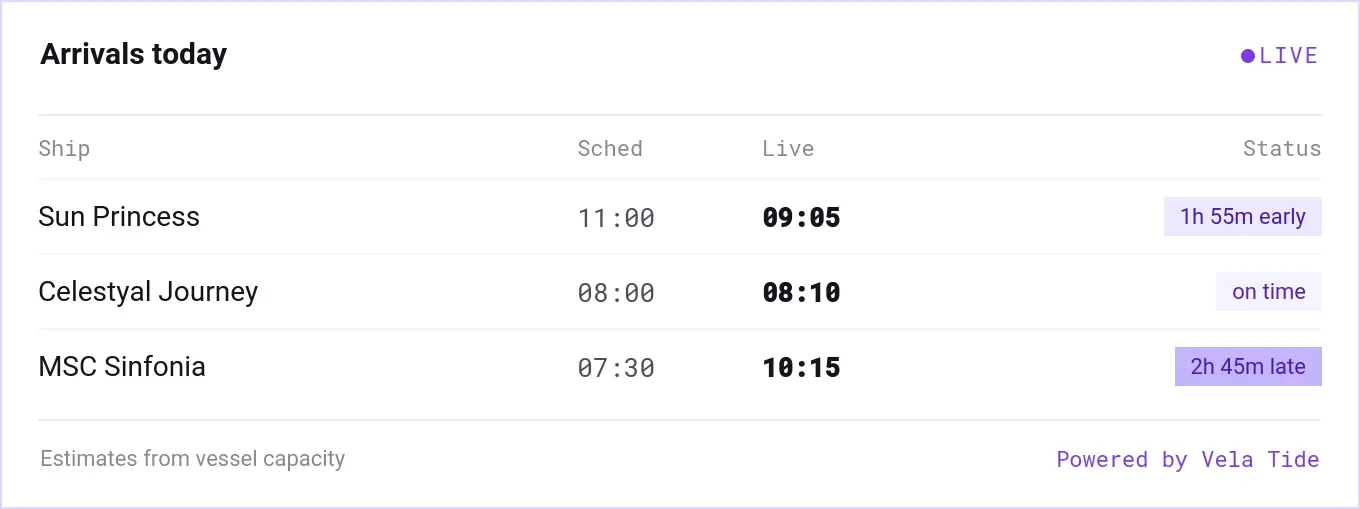This screenshot has width=1360, height=509.
Task: Click the on time status badge
Action: coord(1269,292)
